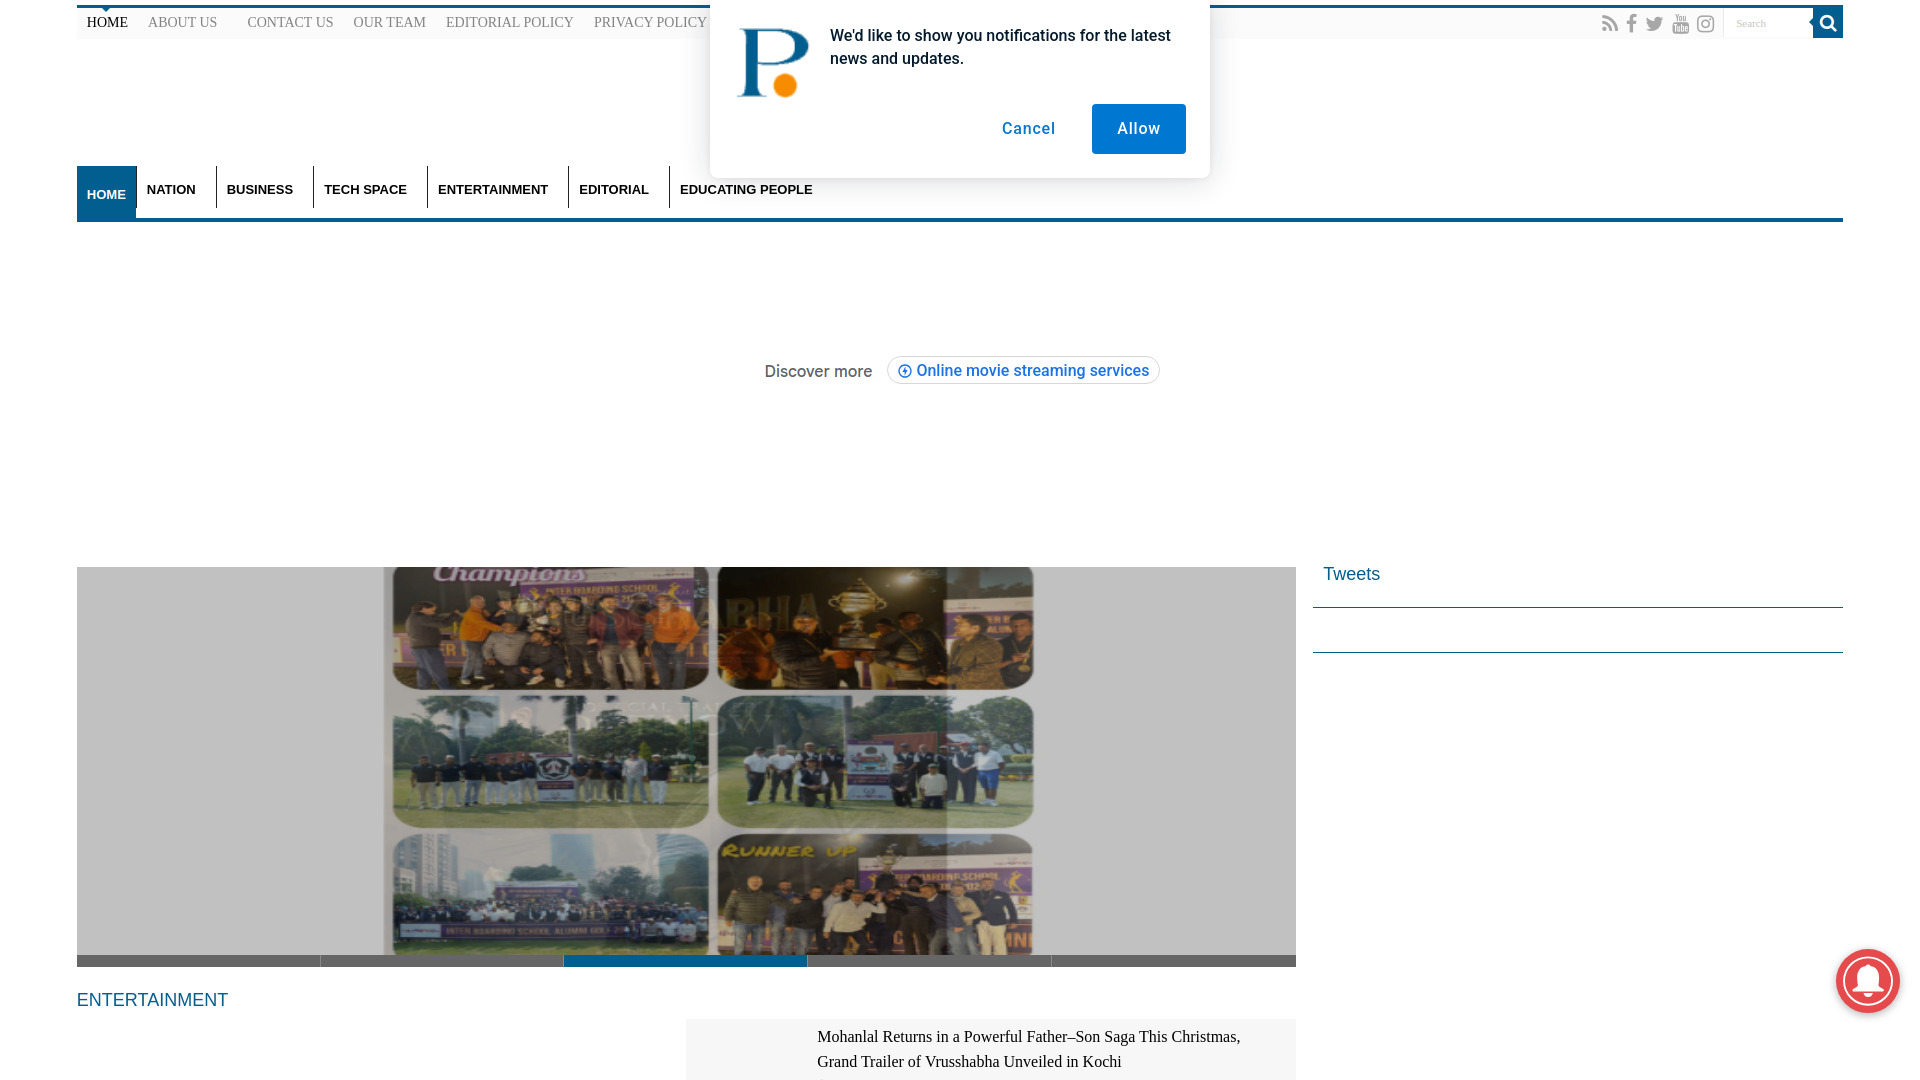Click the notification bell icon

pyautogui.click(x=1868, y=981)
